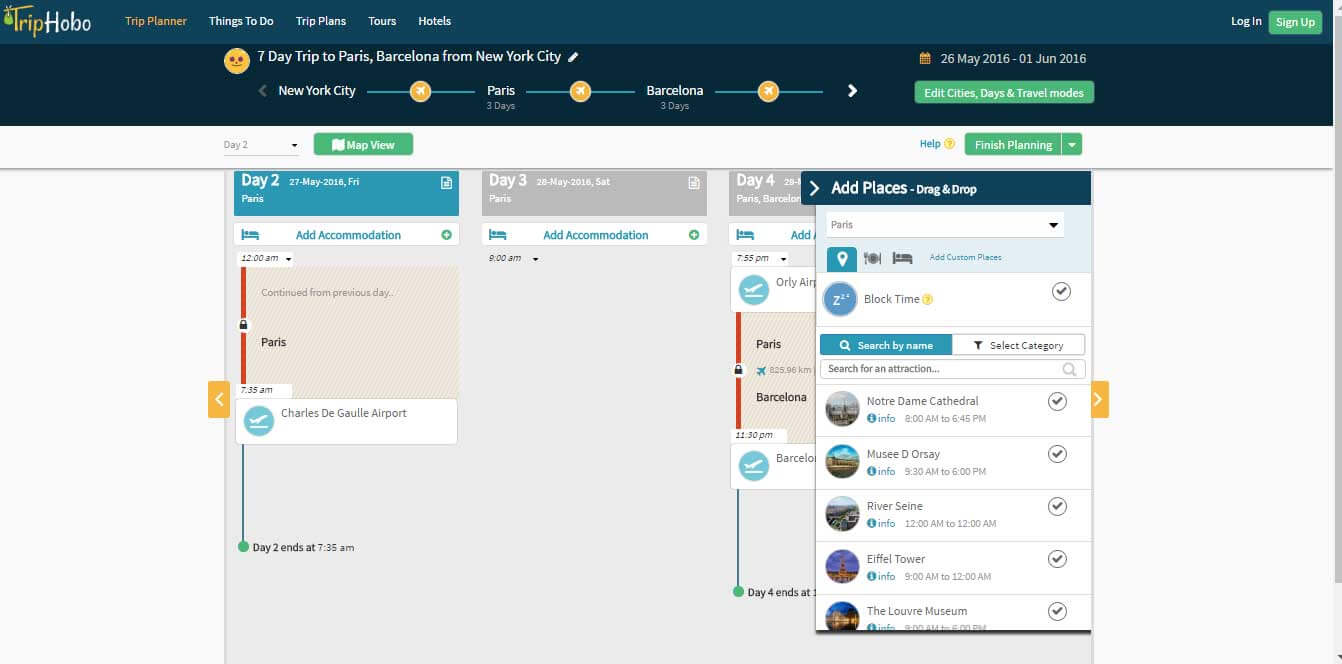Tick the Notre Dame Cathedral checkmark
Image resolution: width=1342 pixels, height=664 pixels.
pos(1057,401)
